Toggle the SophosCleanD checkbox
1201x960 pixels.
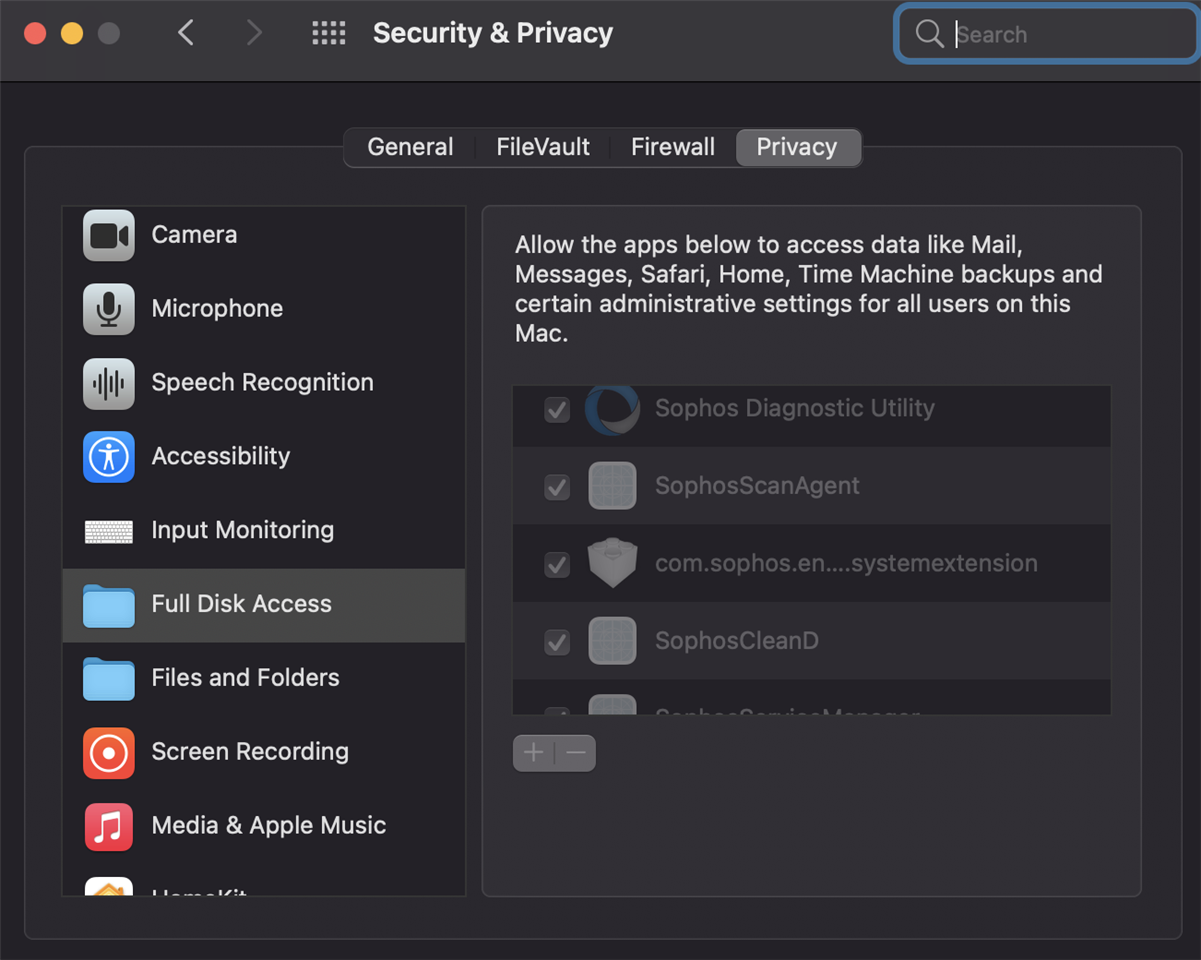[x=557, y=642]
